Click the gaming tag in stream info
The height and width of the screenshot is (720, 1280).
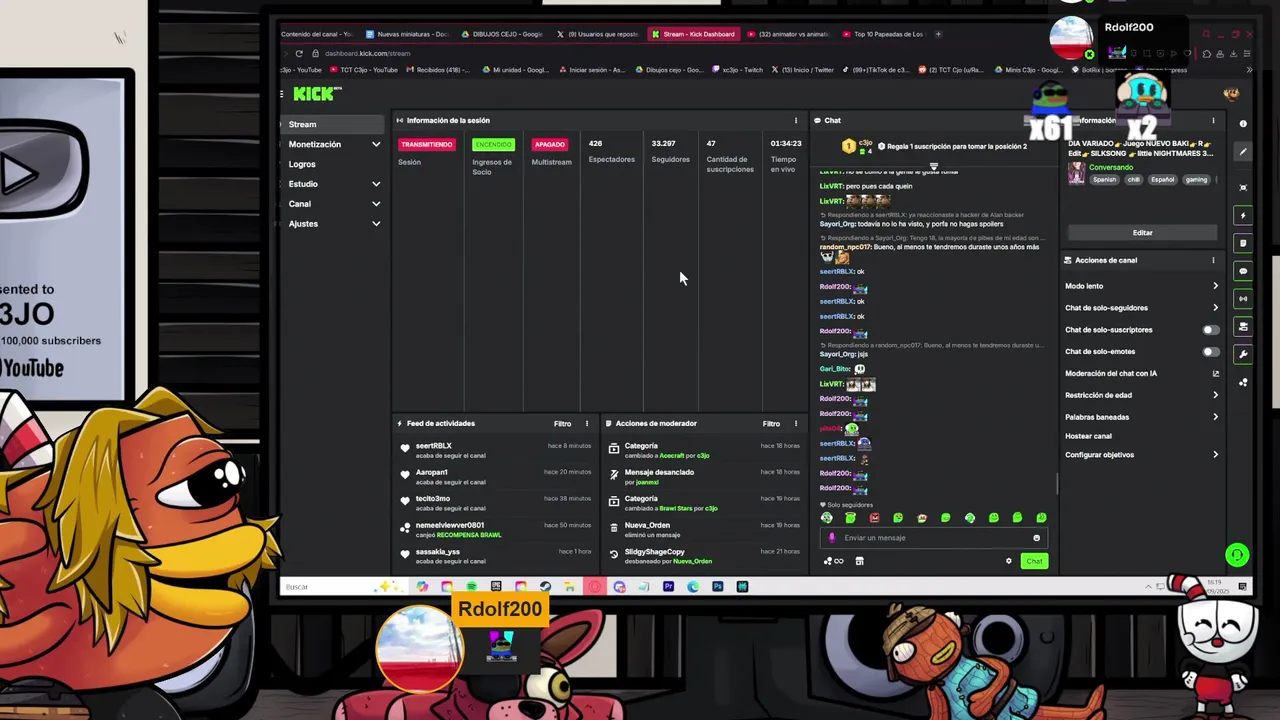pos(1197,180)
